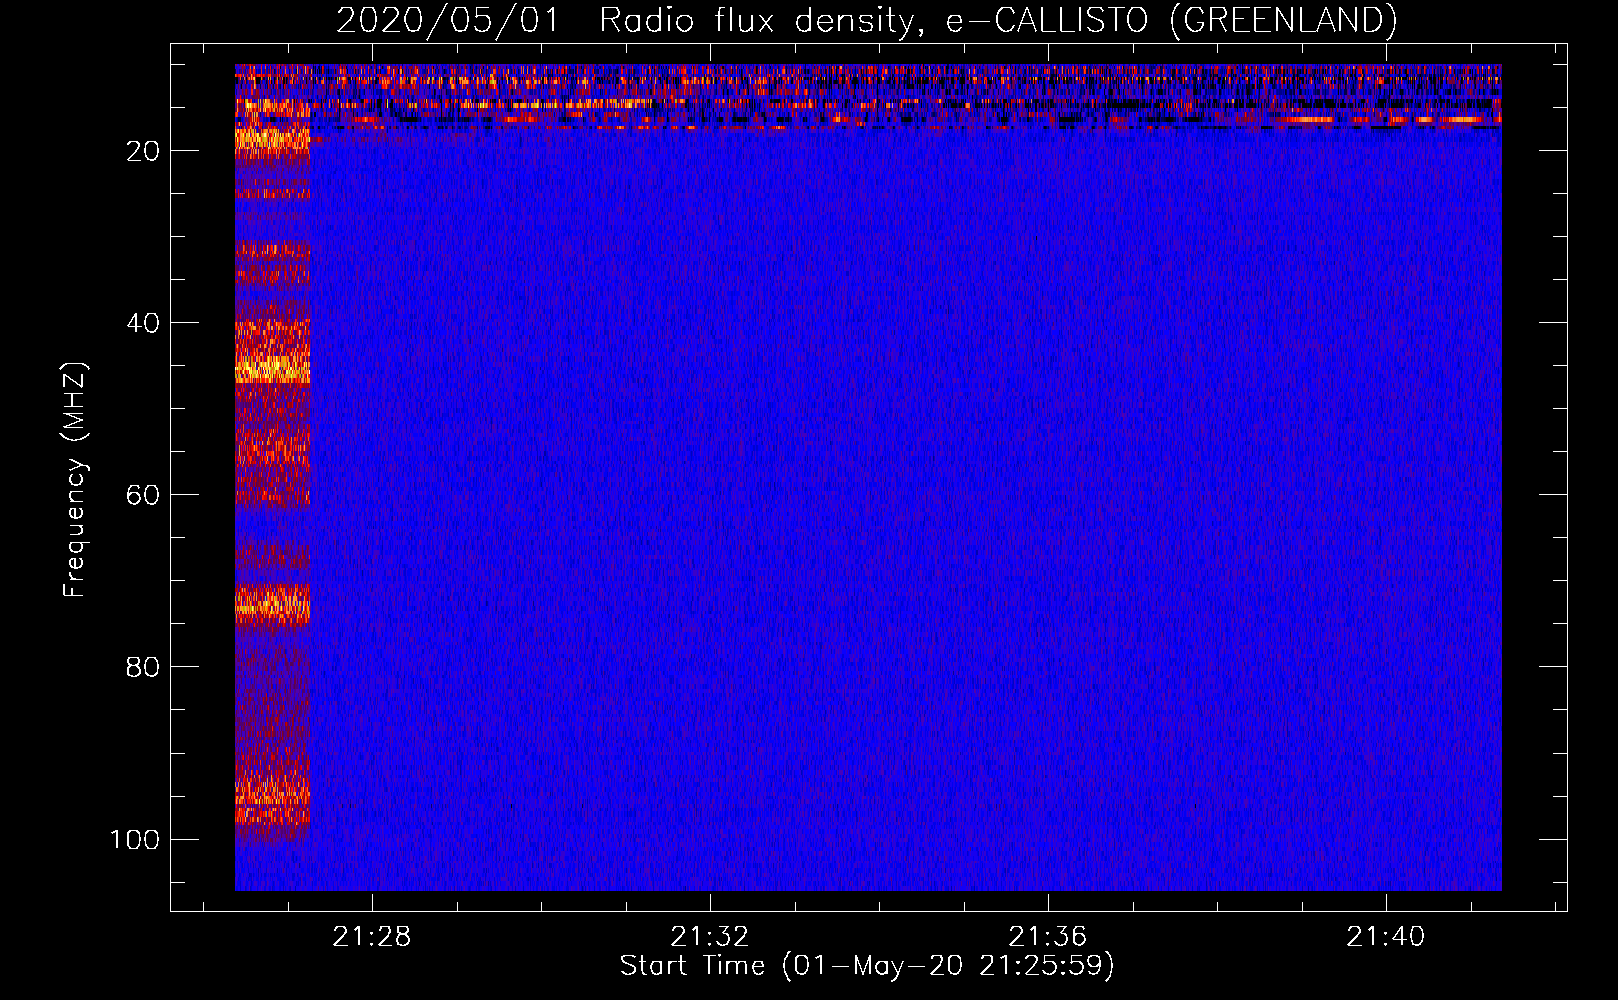
Task: Click the date "2020/05/01" in the title
Action: 447,20
